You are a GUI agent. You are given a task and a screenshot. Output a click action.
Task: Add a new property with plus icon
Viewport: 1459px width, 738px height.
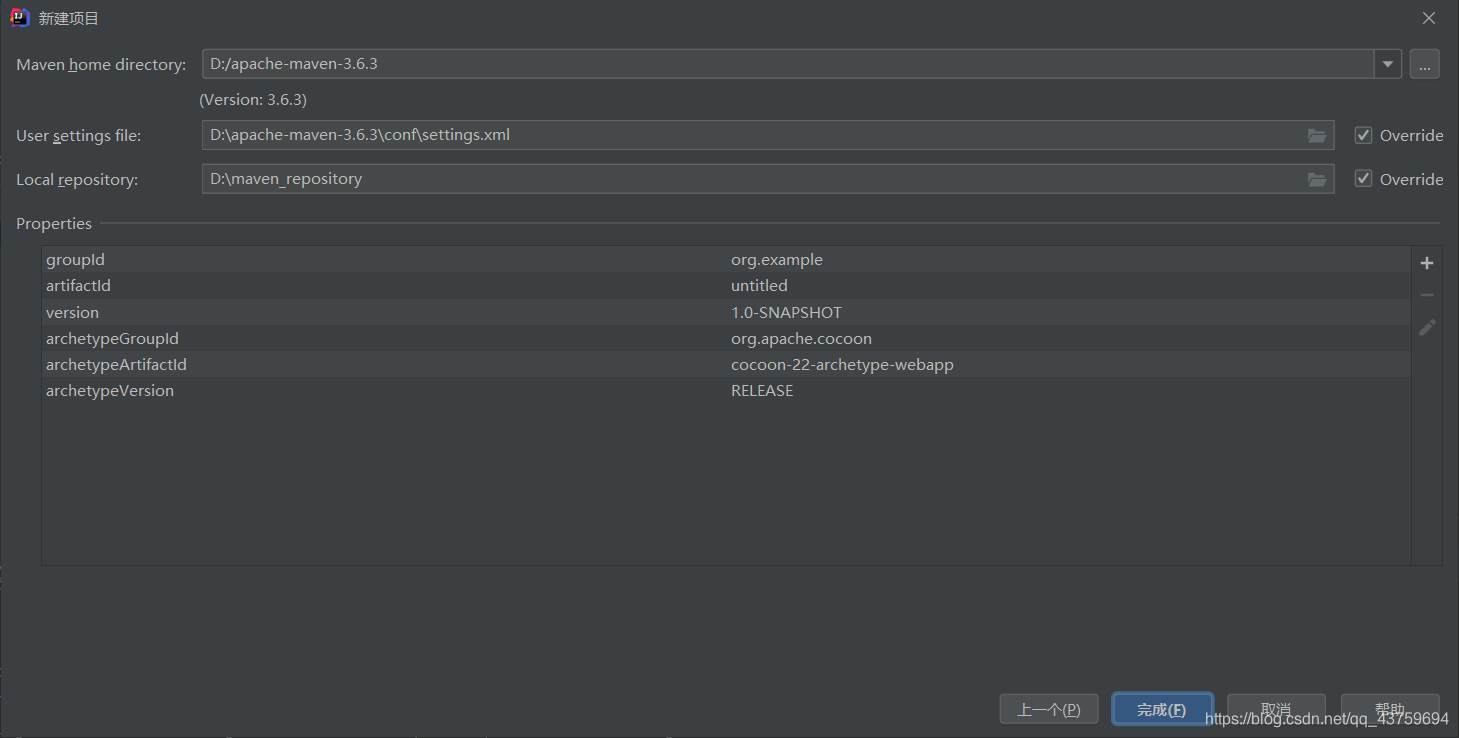coord(1427,263)
